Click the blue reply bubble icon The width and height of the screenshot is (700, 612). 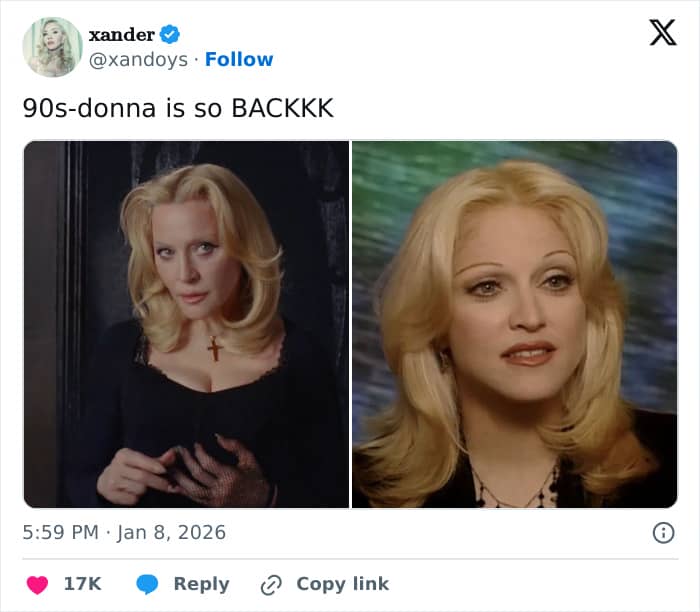click(x=147, y=584)
